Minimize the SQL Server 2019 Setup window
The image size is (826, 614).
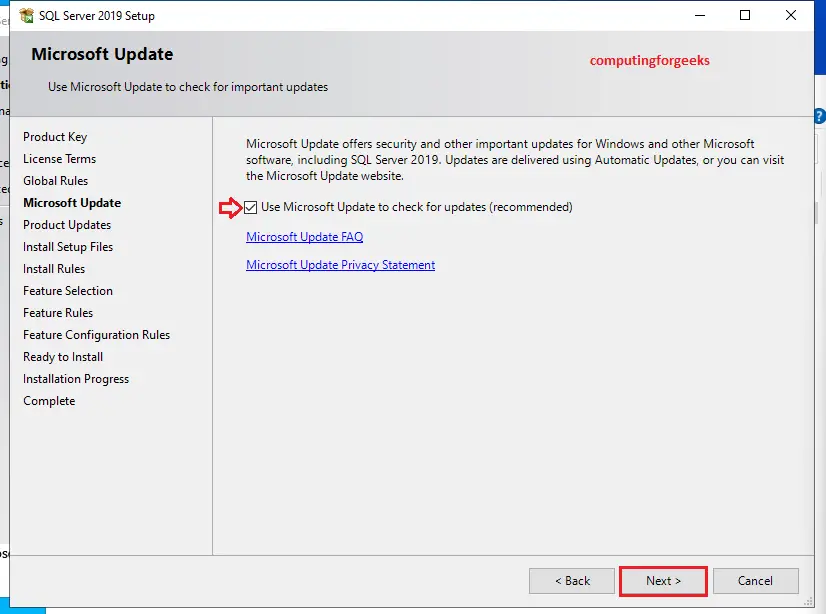coord(700,15)
